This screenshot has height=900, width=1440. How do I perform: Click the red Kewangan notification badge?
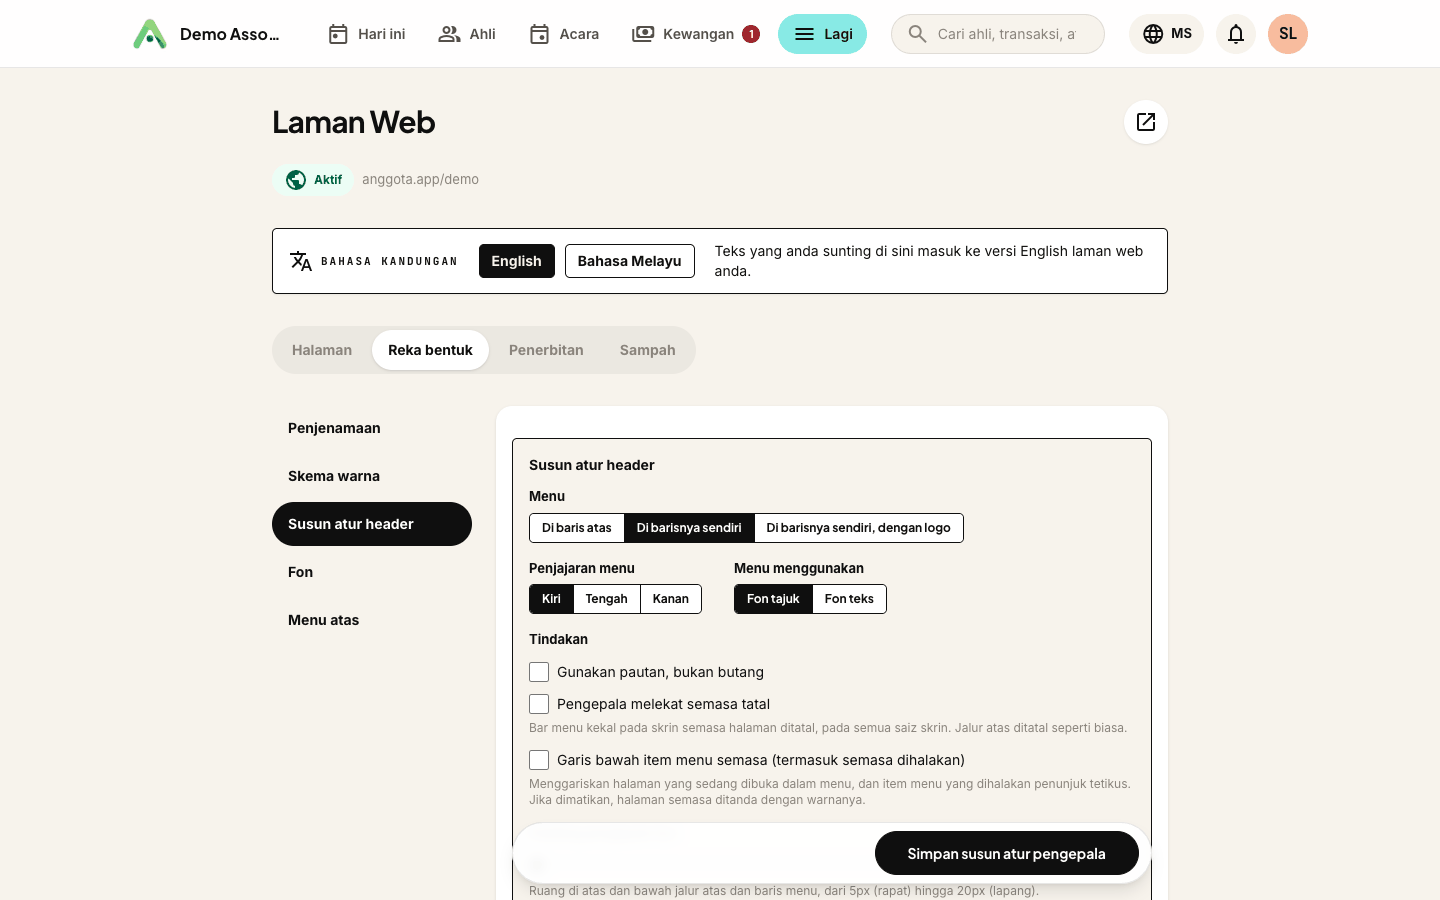751,34
